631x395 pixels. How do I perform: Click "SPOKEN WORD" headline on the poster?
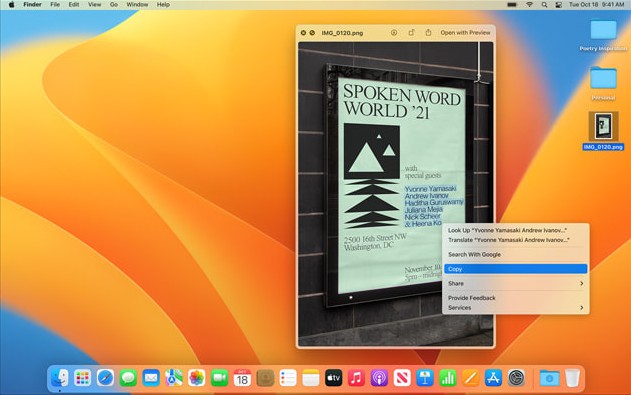click(402, 95)
